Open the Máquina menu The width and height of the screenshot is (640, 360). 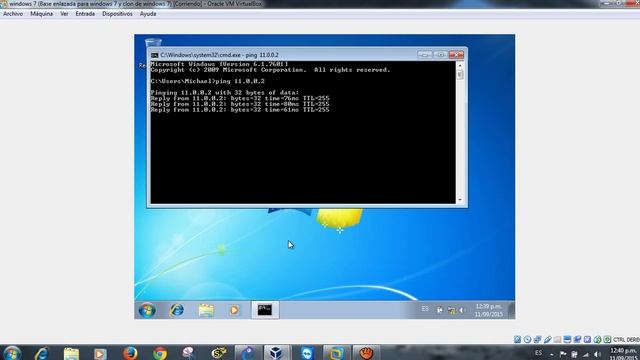pyautogui.click(x=42, y=14)
